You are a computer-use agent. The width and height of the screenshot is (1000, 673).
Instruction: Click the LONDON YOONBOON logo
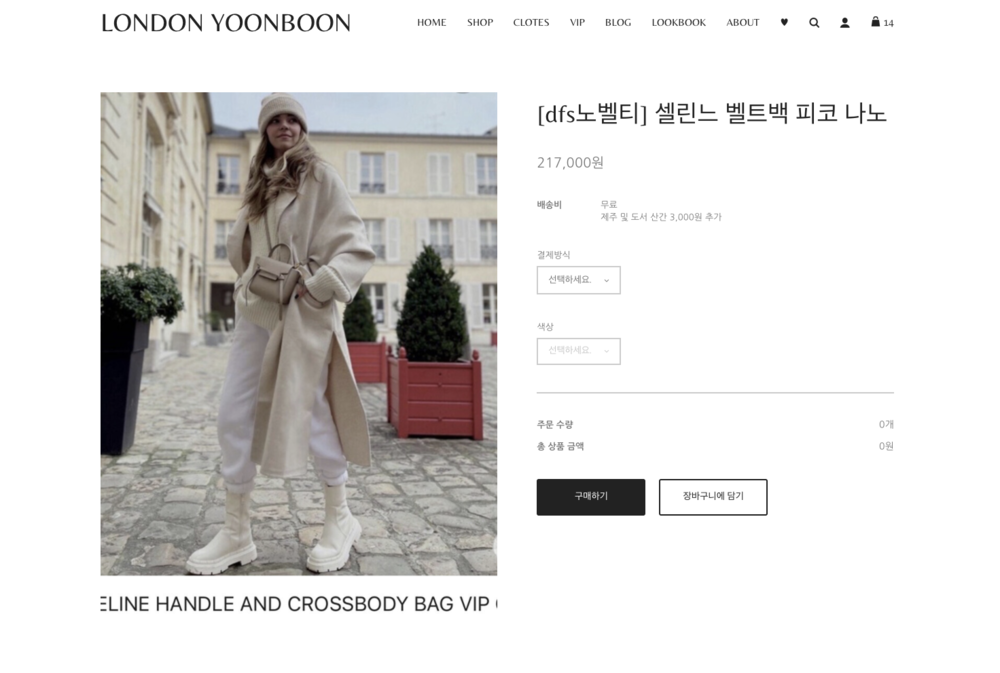[226, 23]
